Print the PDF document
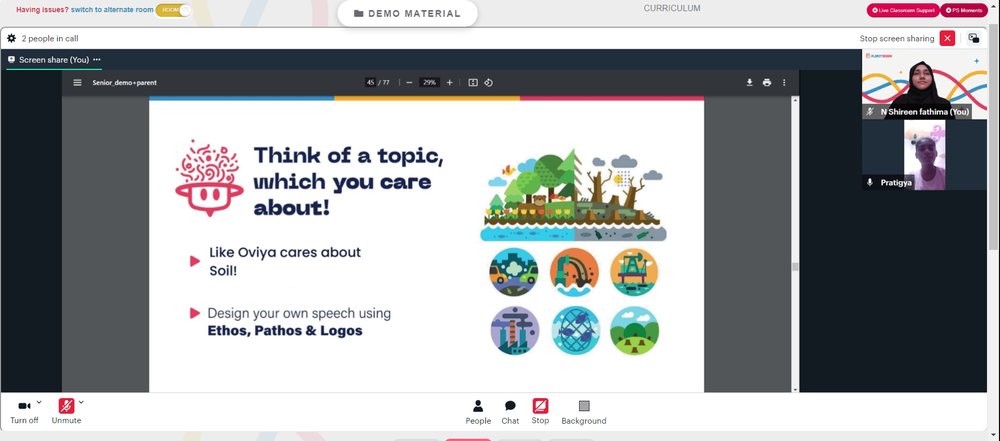Viewport: 1000px width, 441px height. pos(767,82)
